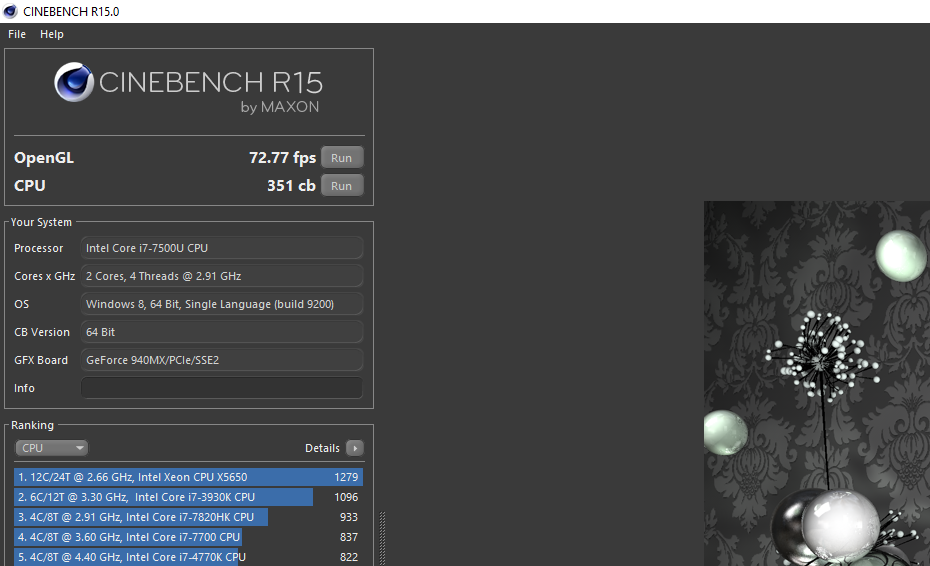Select ranking row Intel Core i7-7700 CPU
Image resolution: width=930 pixels, height=566 pixels.
click(189, 537)
